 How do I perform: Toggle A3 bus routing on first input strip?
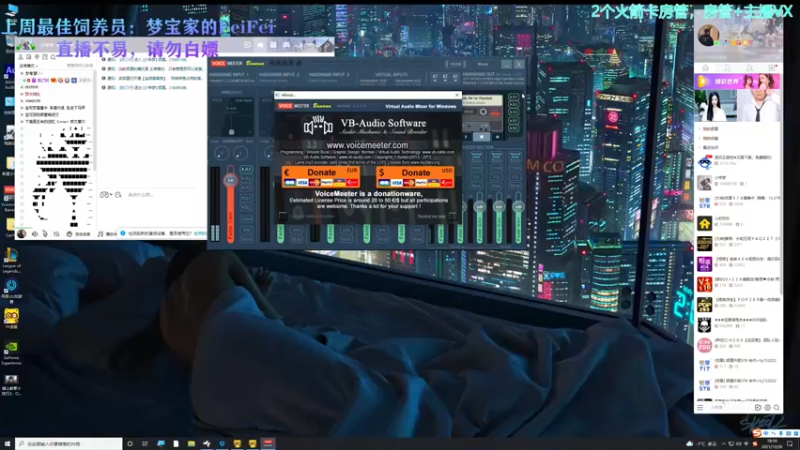pyautogui.click(x=246, y=188)
